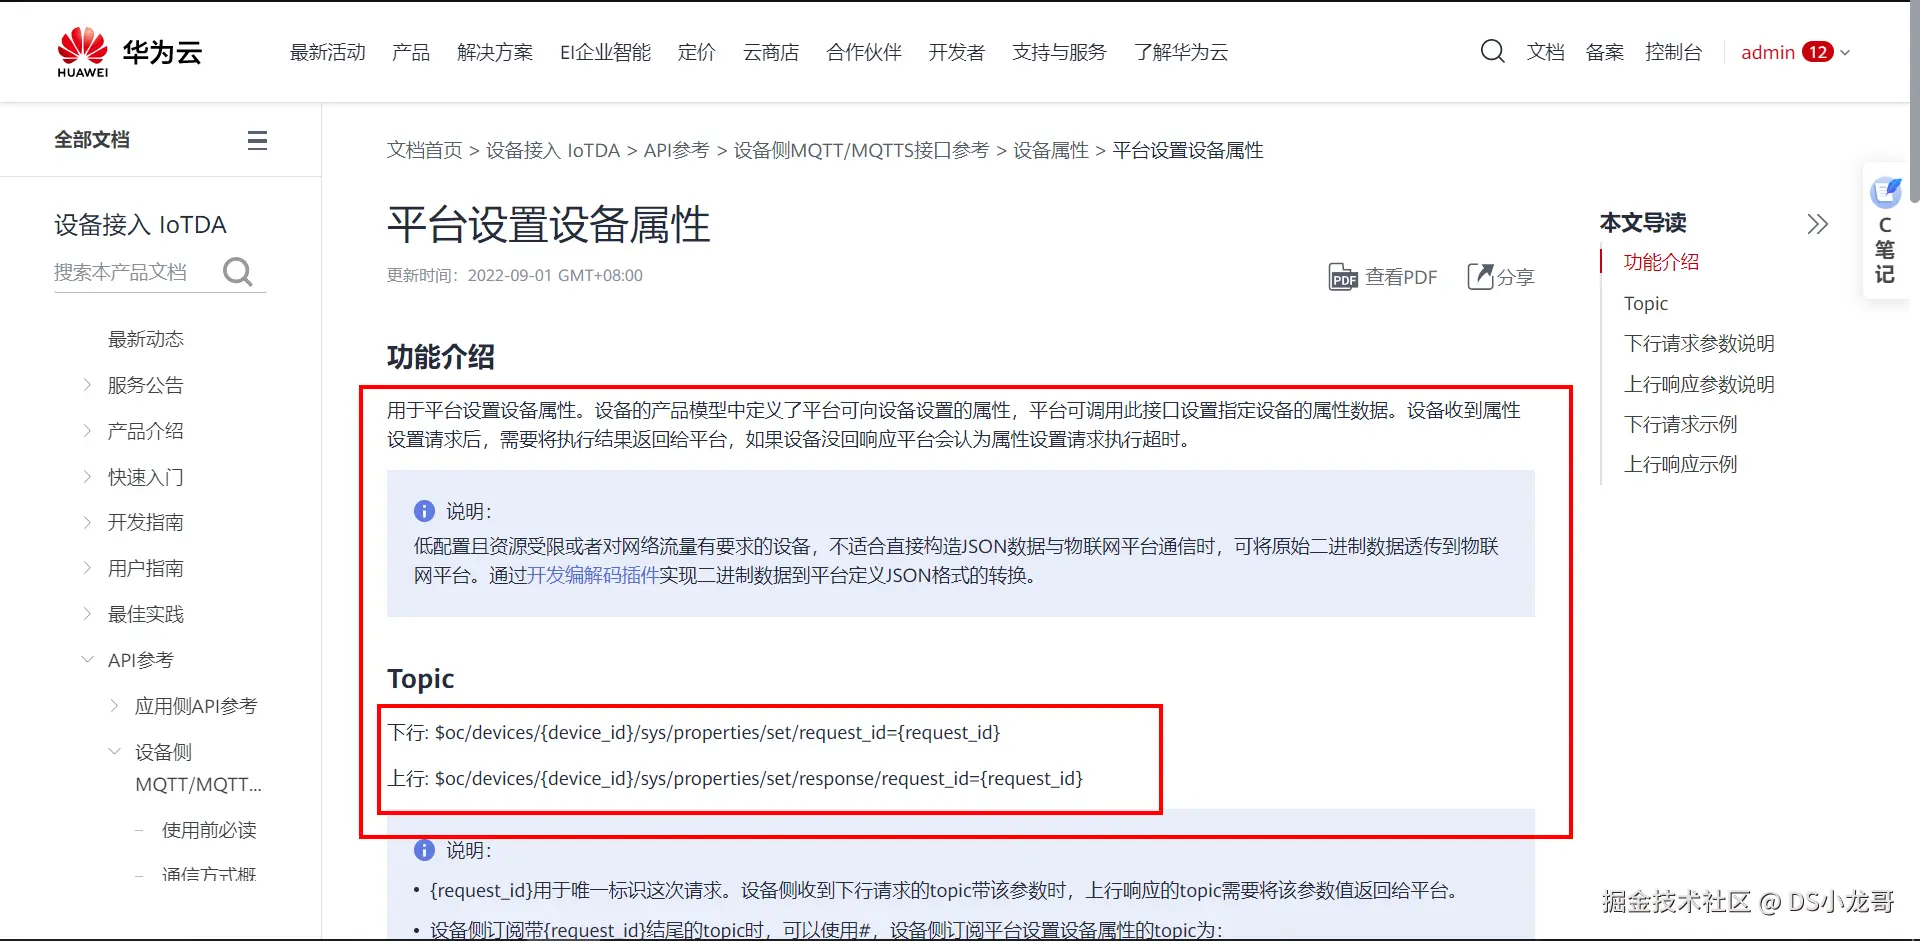Viewport: 1920px width, 941px height.
Task: Collapse the 设备侧 MQTT/MQTT... tree item
Action: (x=114, y=752)
